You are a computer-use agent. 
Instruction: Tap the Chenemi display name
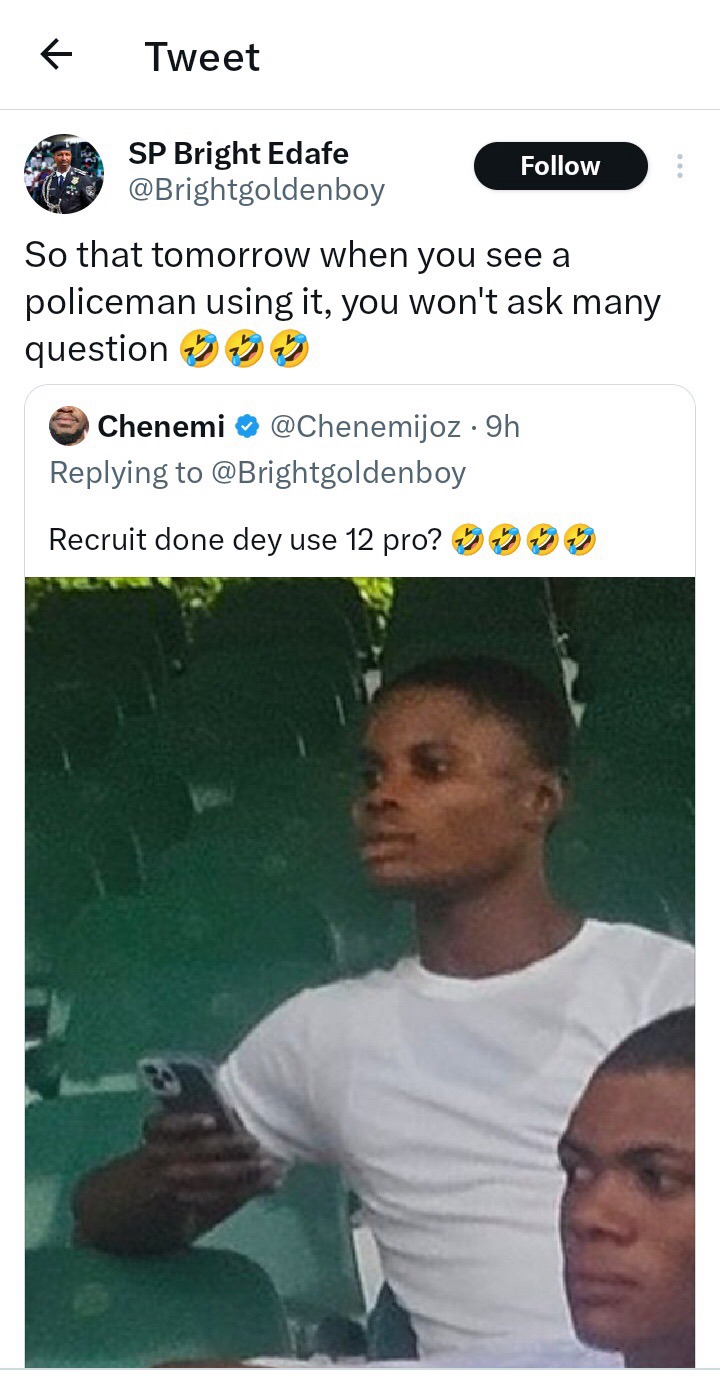(161, 427)
